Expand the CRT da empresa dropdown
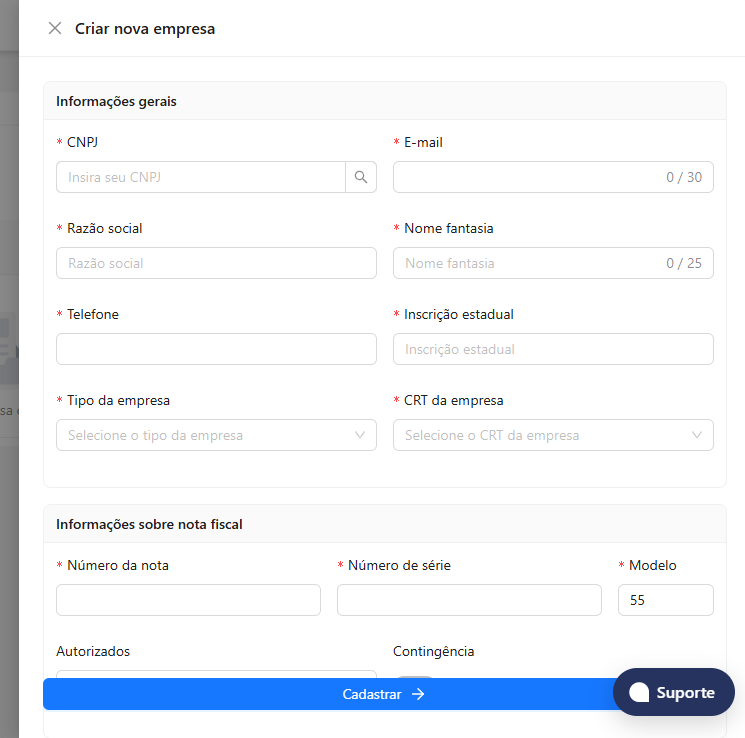The height and width of the screenshot is (738, 745). point(553,435)
